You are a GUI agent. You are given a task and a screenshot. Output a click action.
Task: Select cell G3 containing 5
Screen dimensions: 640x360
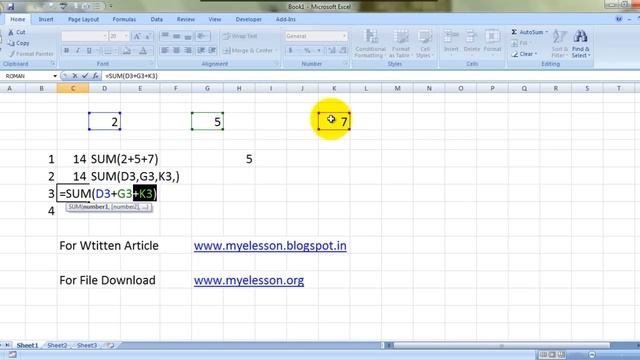[207, 121]
